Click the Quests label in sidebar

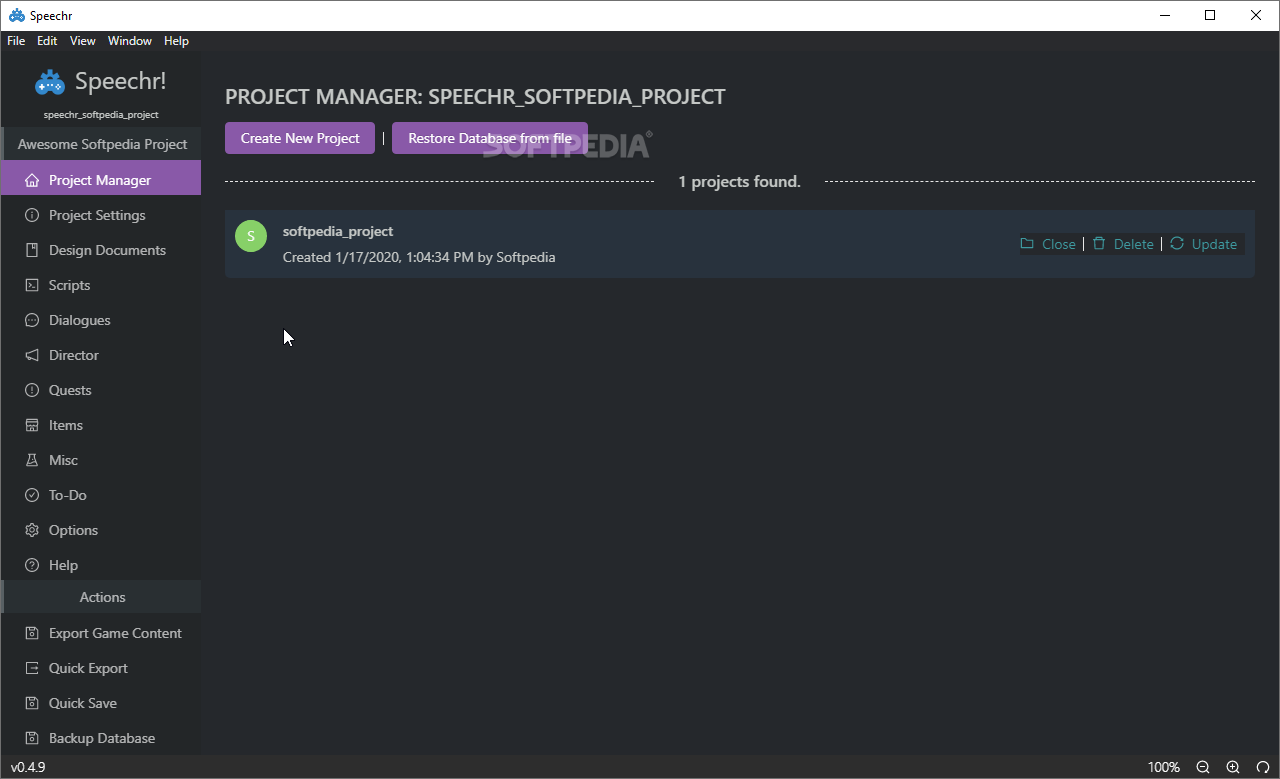tap(70, 390)
